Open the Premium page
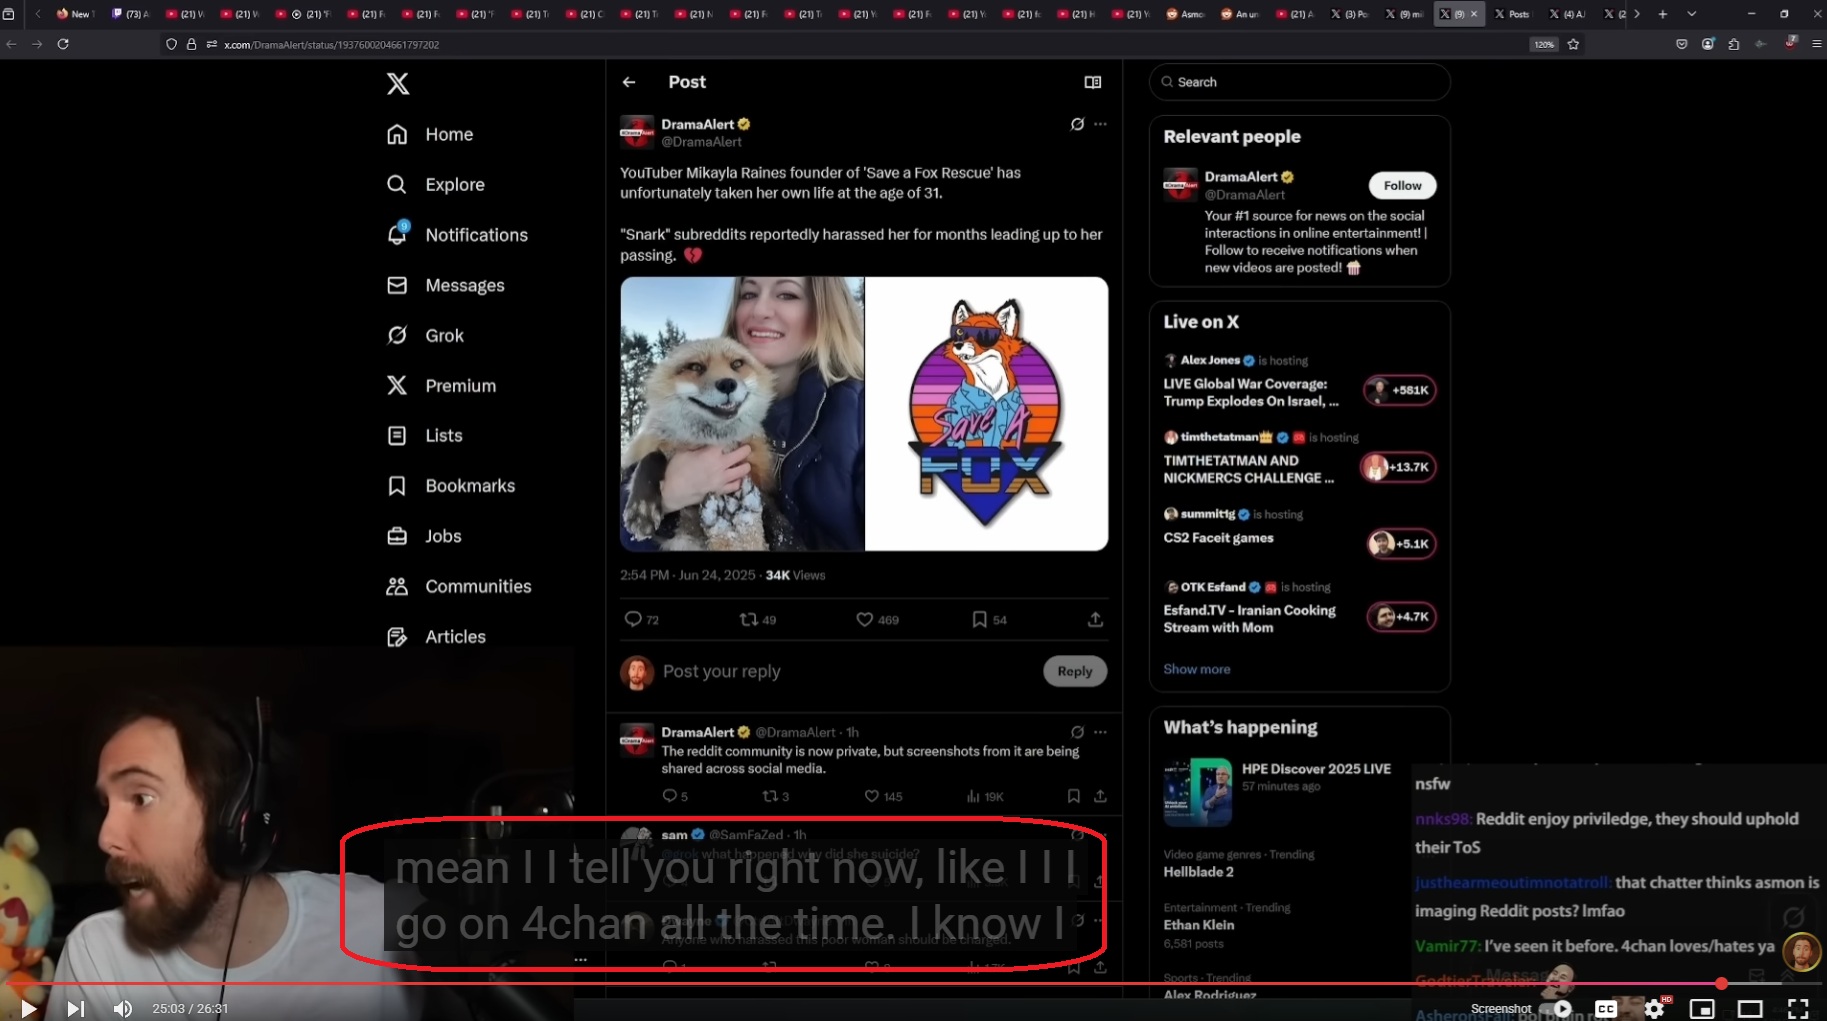This screenshot has width=1827, height=1021. pos(441,385)
